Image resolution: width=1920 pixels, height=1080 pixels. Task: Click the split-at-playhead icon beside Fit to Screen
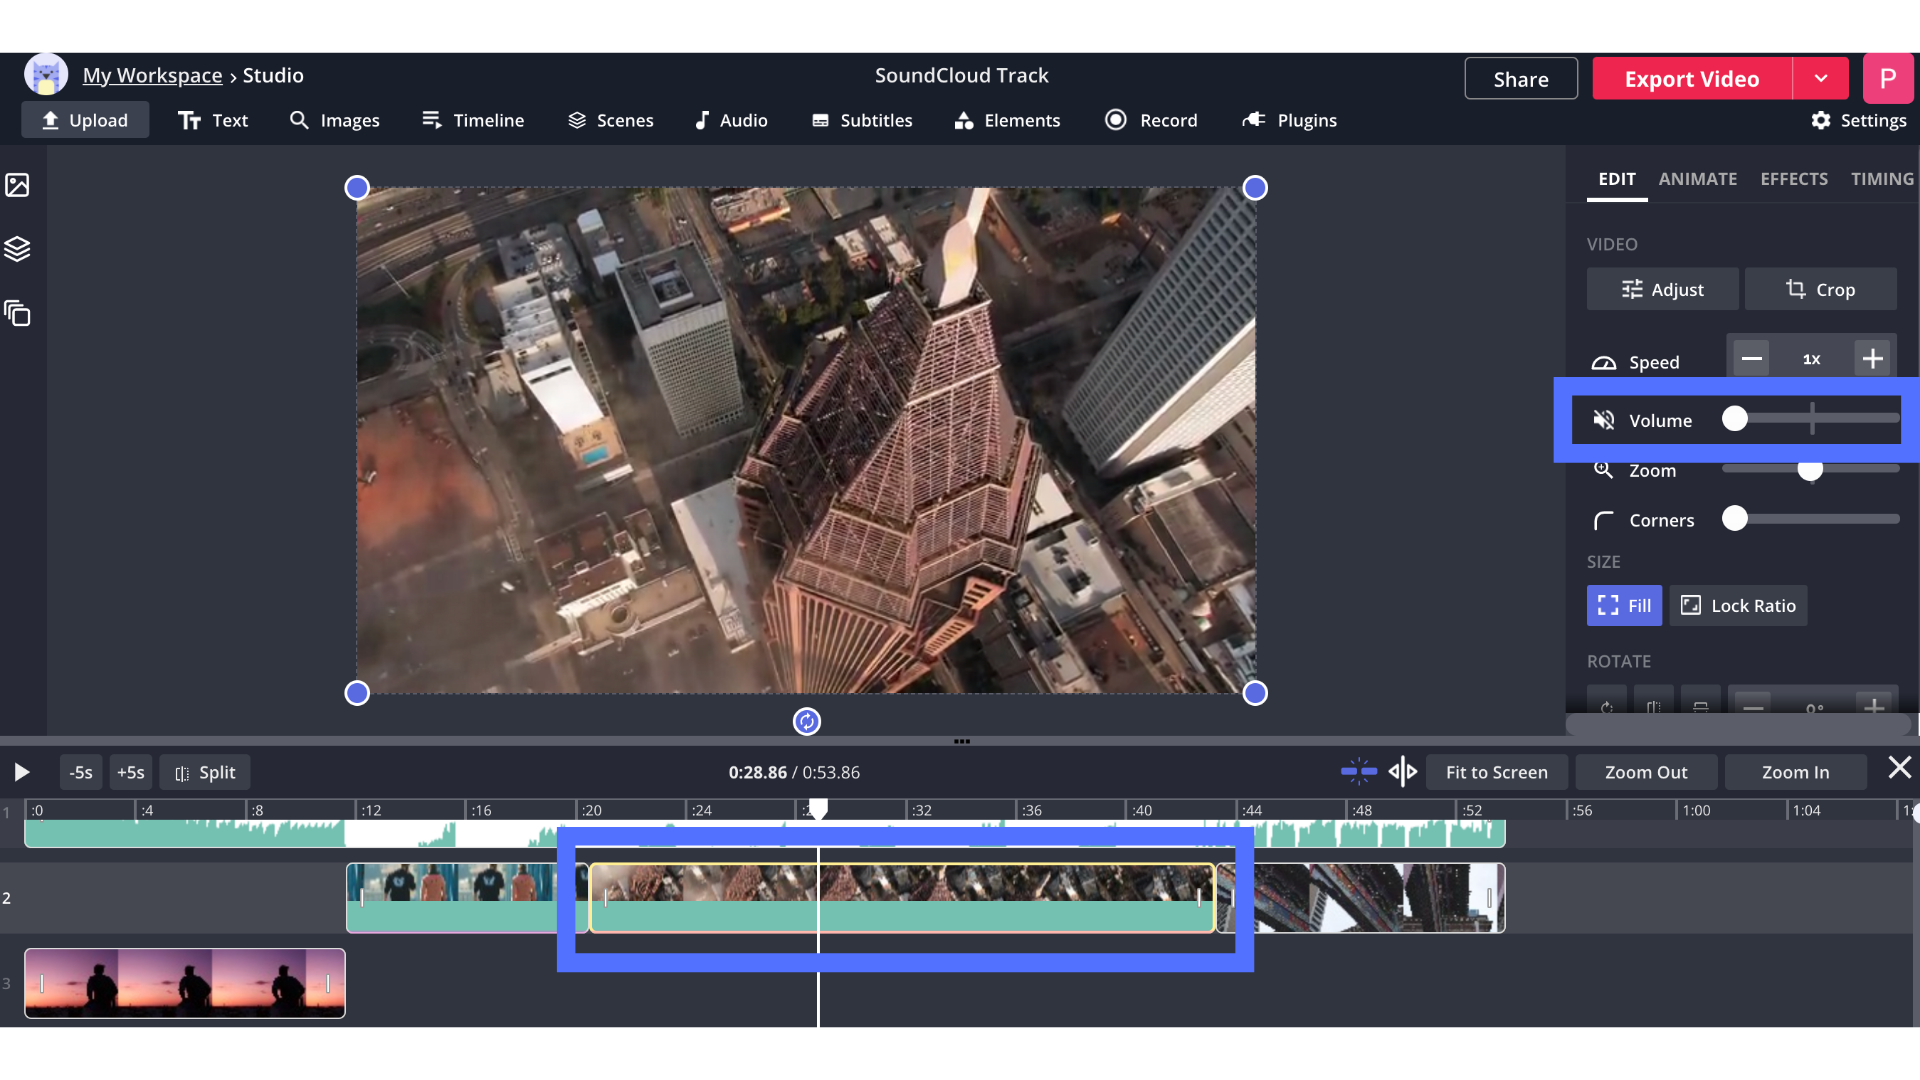(x=1403, y=772)
